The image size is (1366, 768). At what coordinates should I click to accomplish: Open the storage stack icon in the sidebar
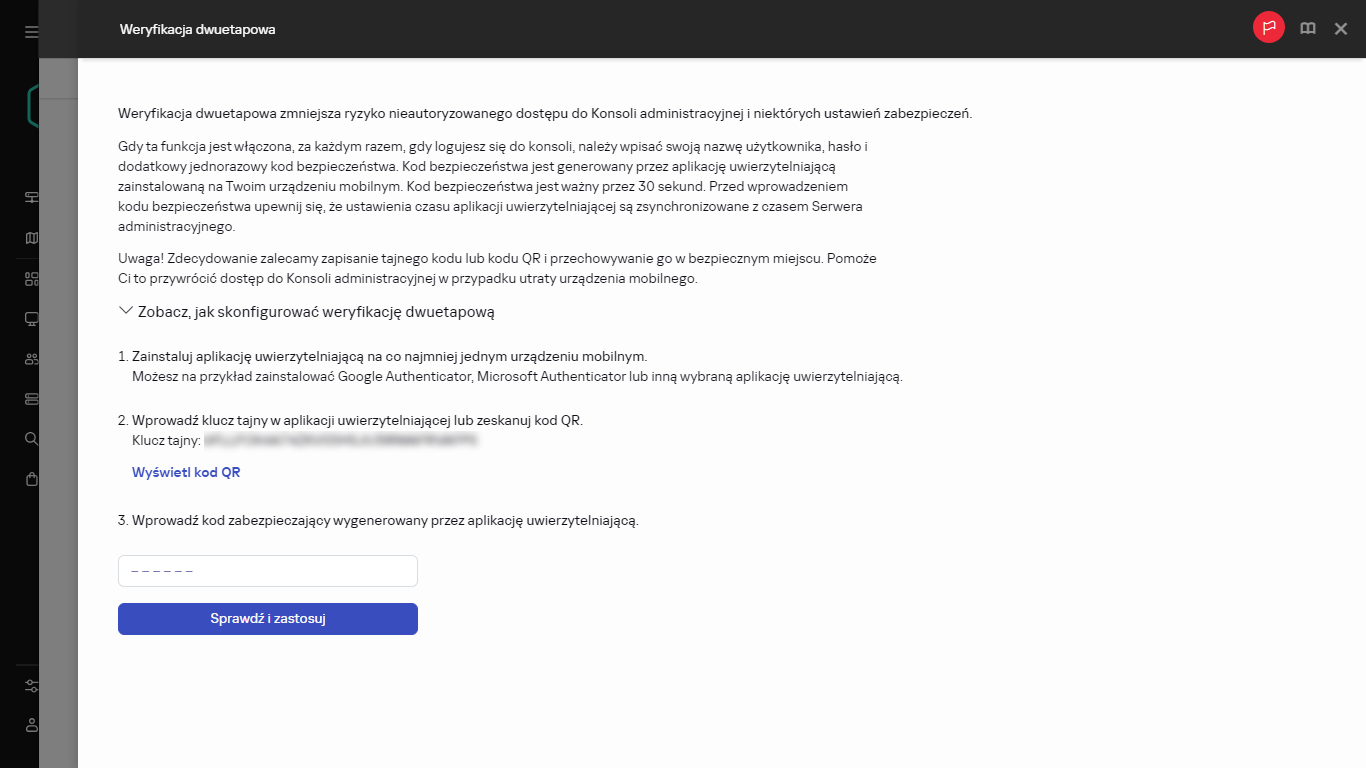pos(31,399)
